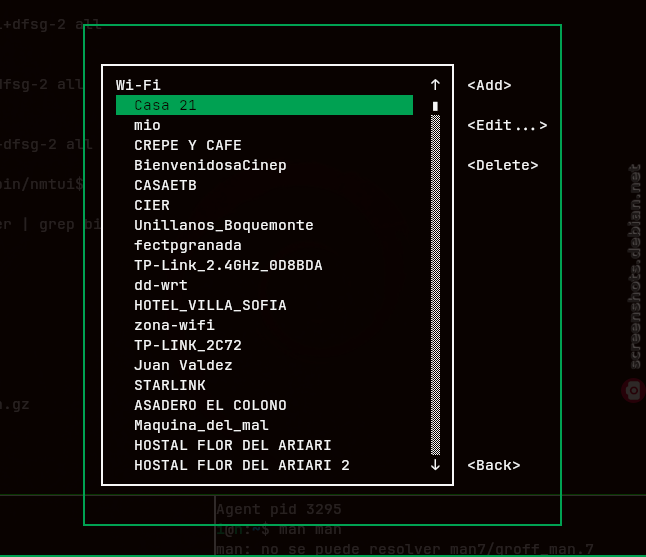Choose HOTEL_VILLA_SOFIA from the list
646x557 pixels.
tap(264, 305)
